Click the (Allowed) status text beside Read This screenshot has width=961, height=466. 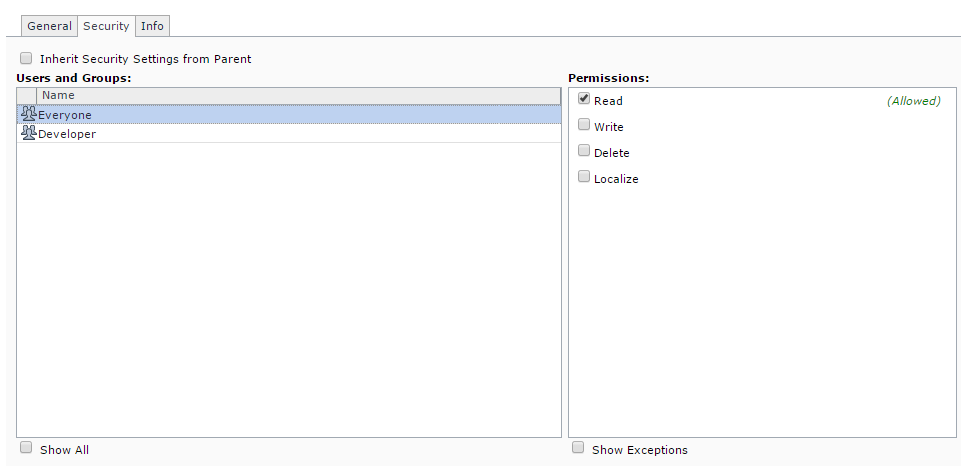(x=913, y=101)
